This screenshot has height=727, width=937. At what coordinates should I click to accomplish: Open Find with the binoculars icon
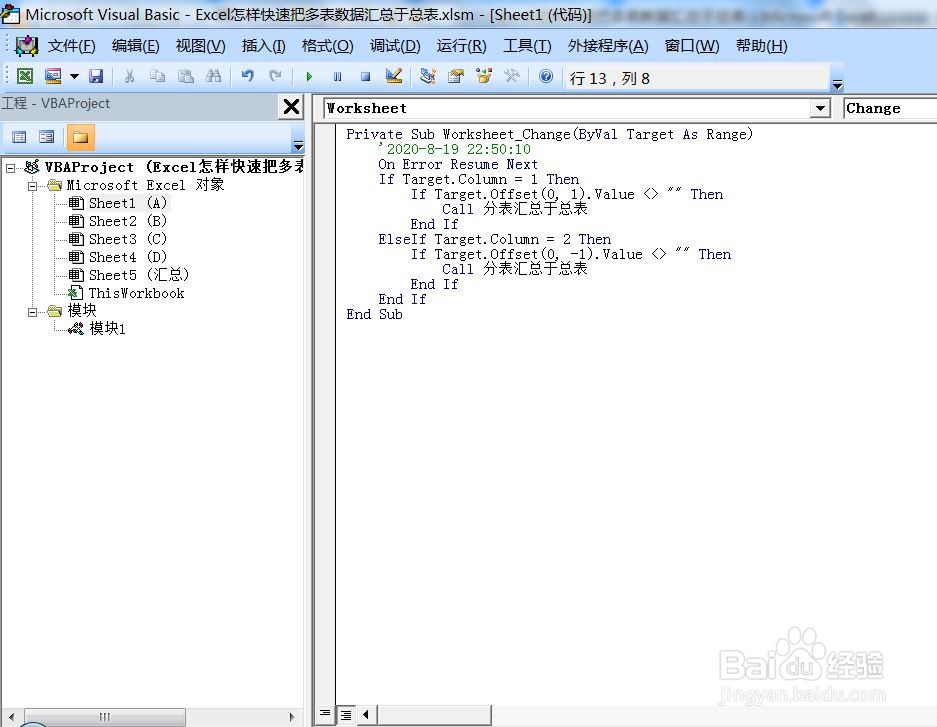(x=213, y=76)
